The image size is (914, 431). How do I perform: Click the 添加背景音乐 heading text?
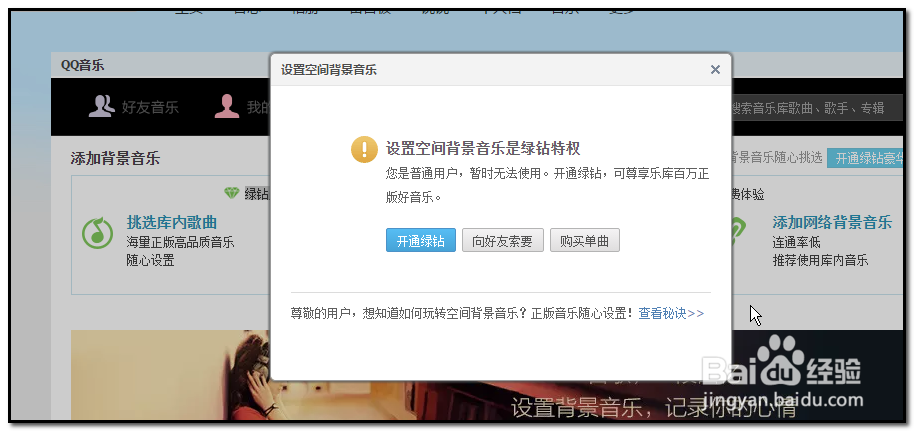pyautogui.click(x=115, y=158)
